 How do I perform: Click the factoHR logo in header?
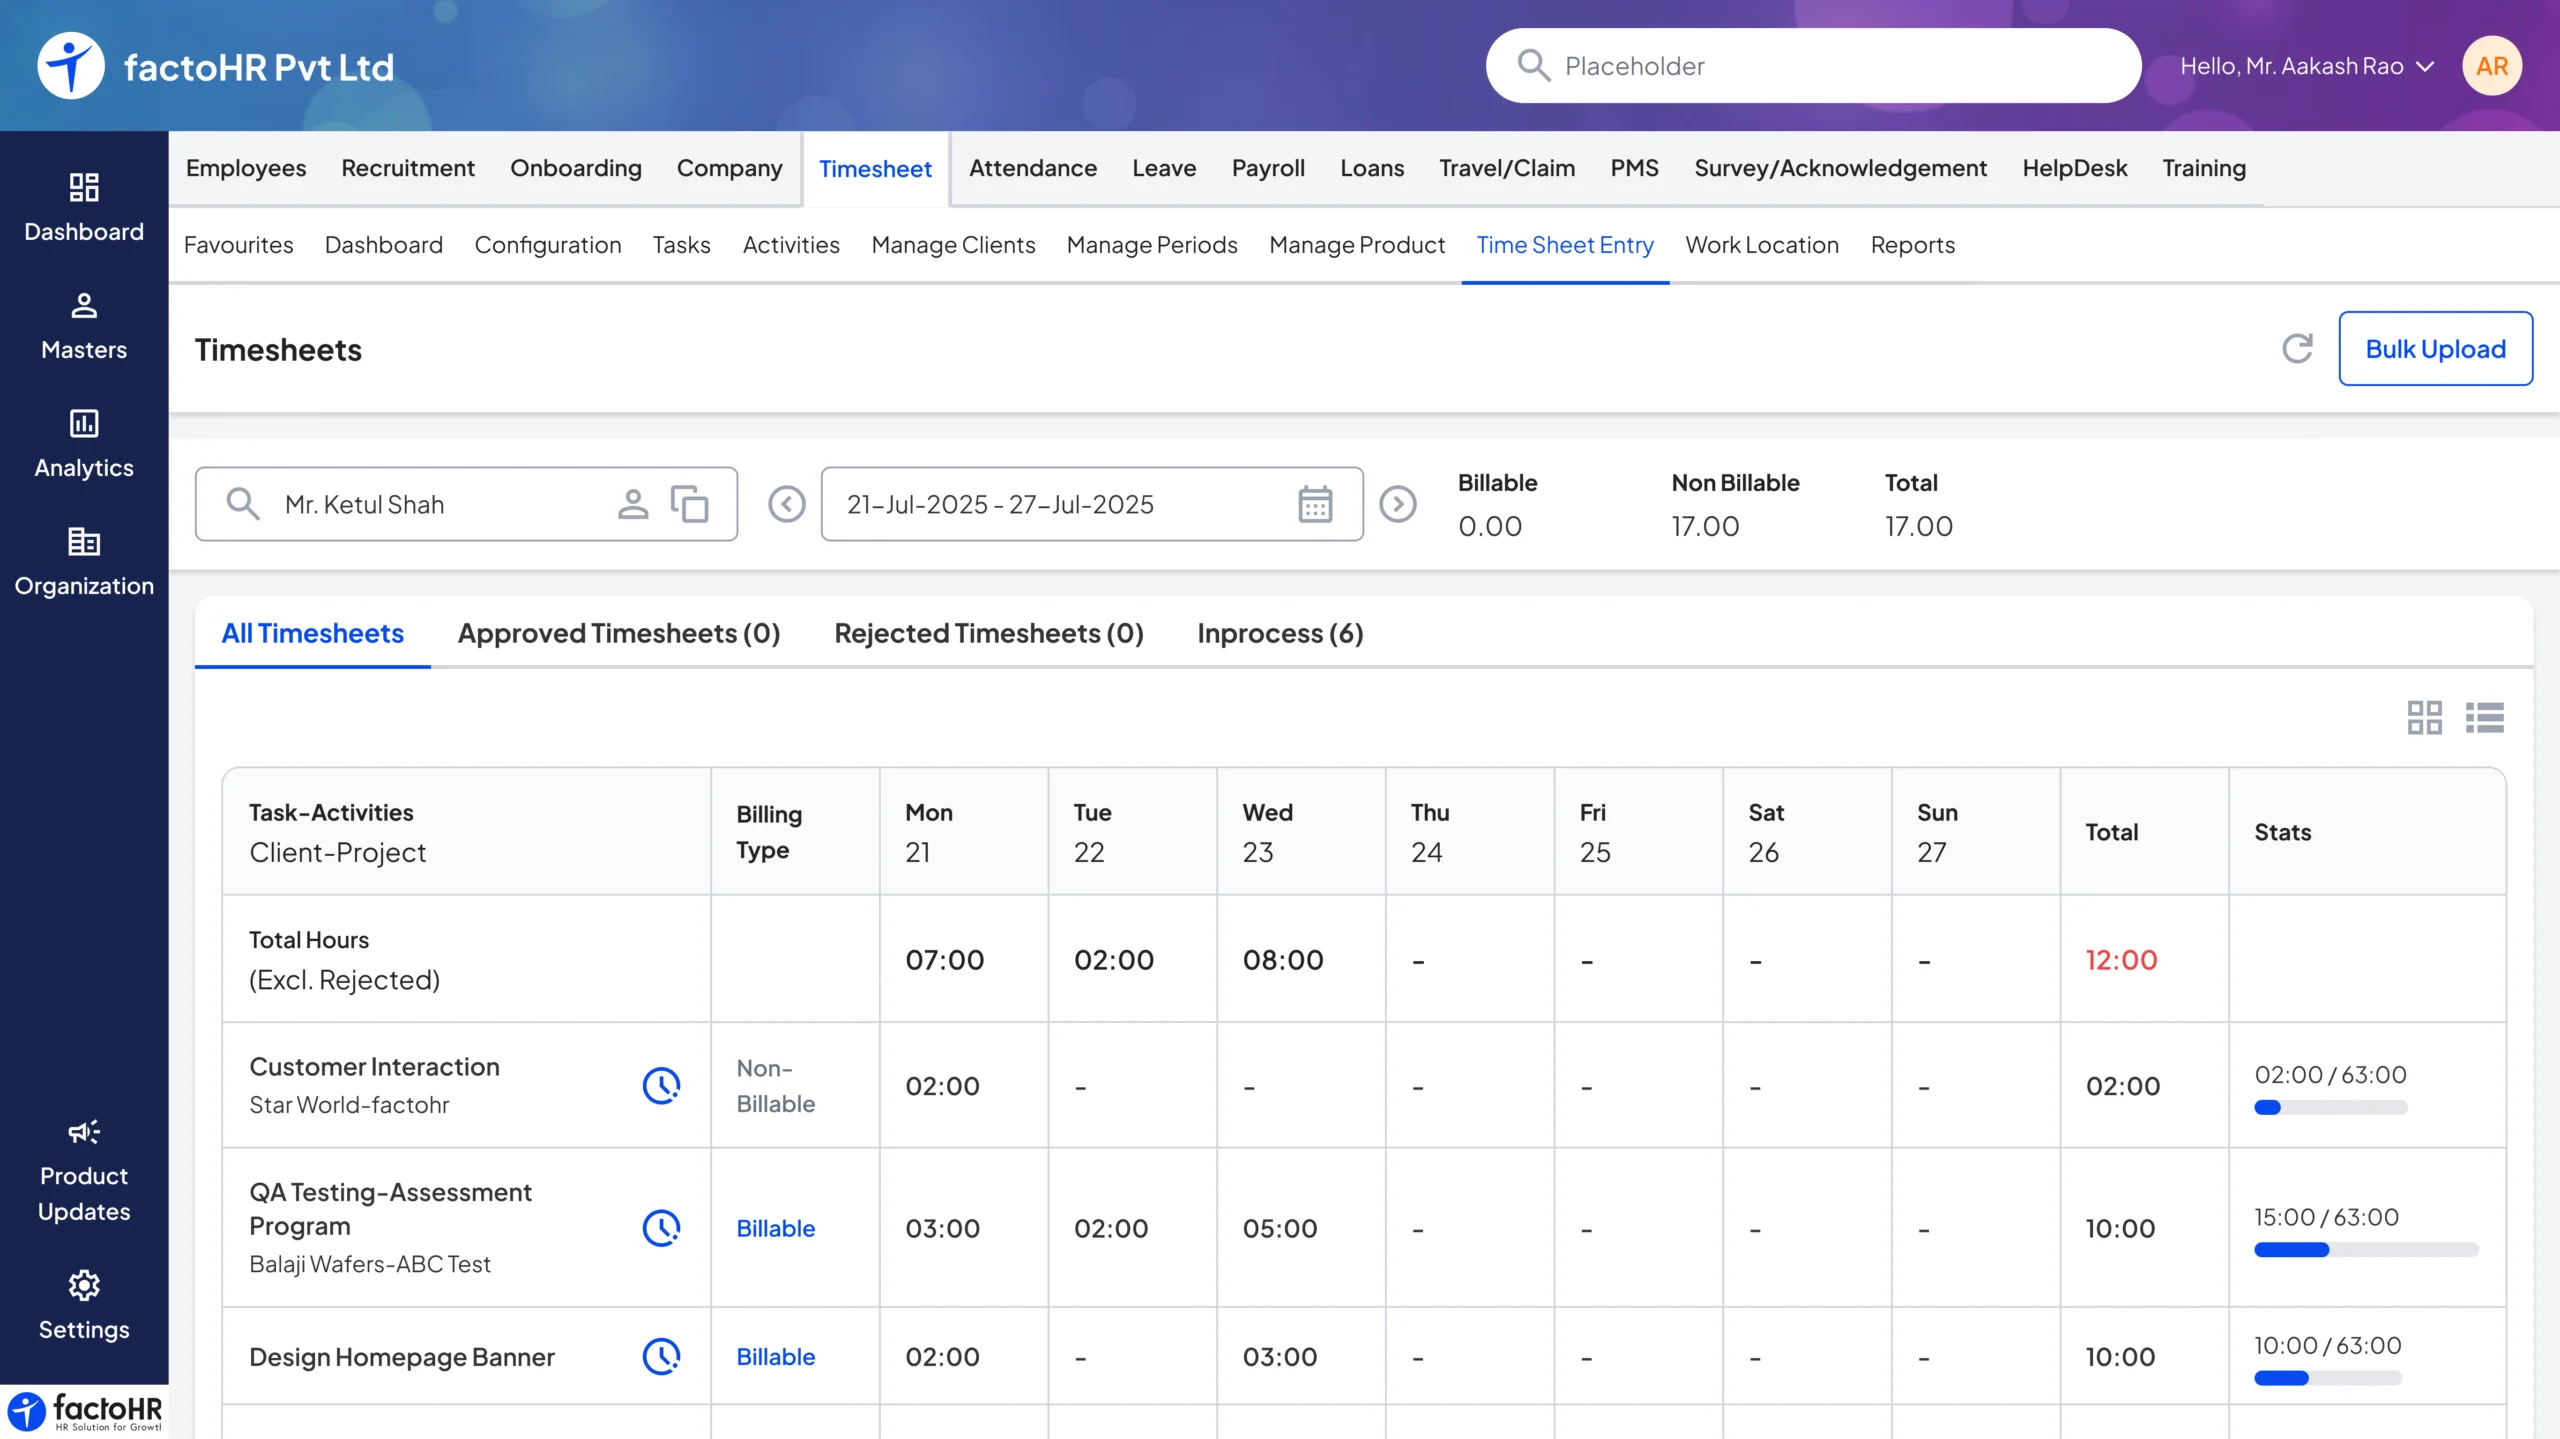[x=71, y=66]
